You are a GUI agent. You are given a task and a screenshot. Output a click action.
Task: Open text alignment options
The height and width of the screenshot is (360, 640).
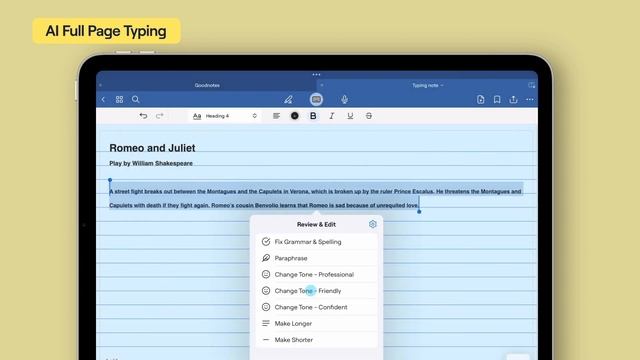click(276, 116)
